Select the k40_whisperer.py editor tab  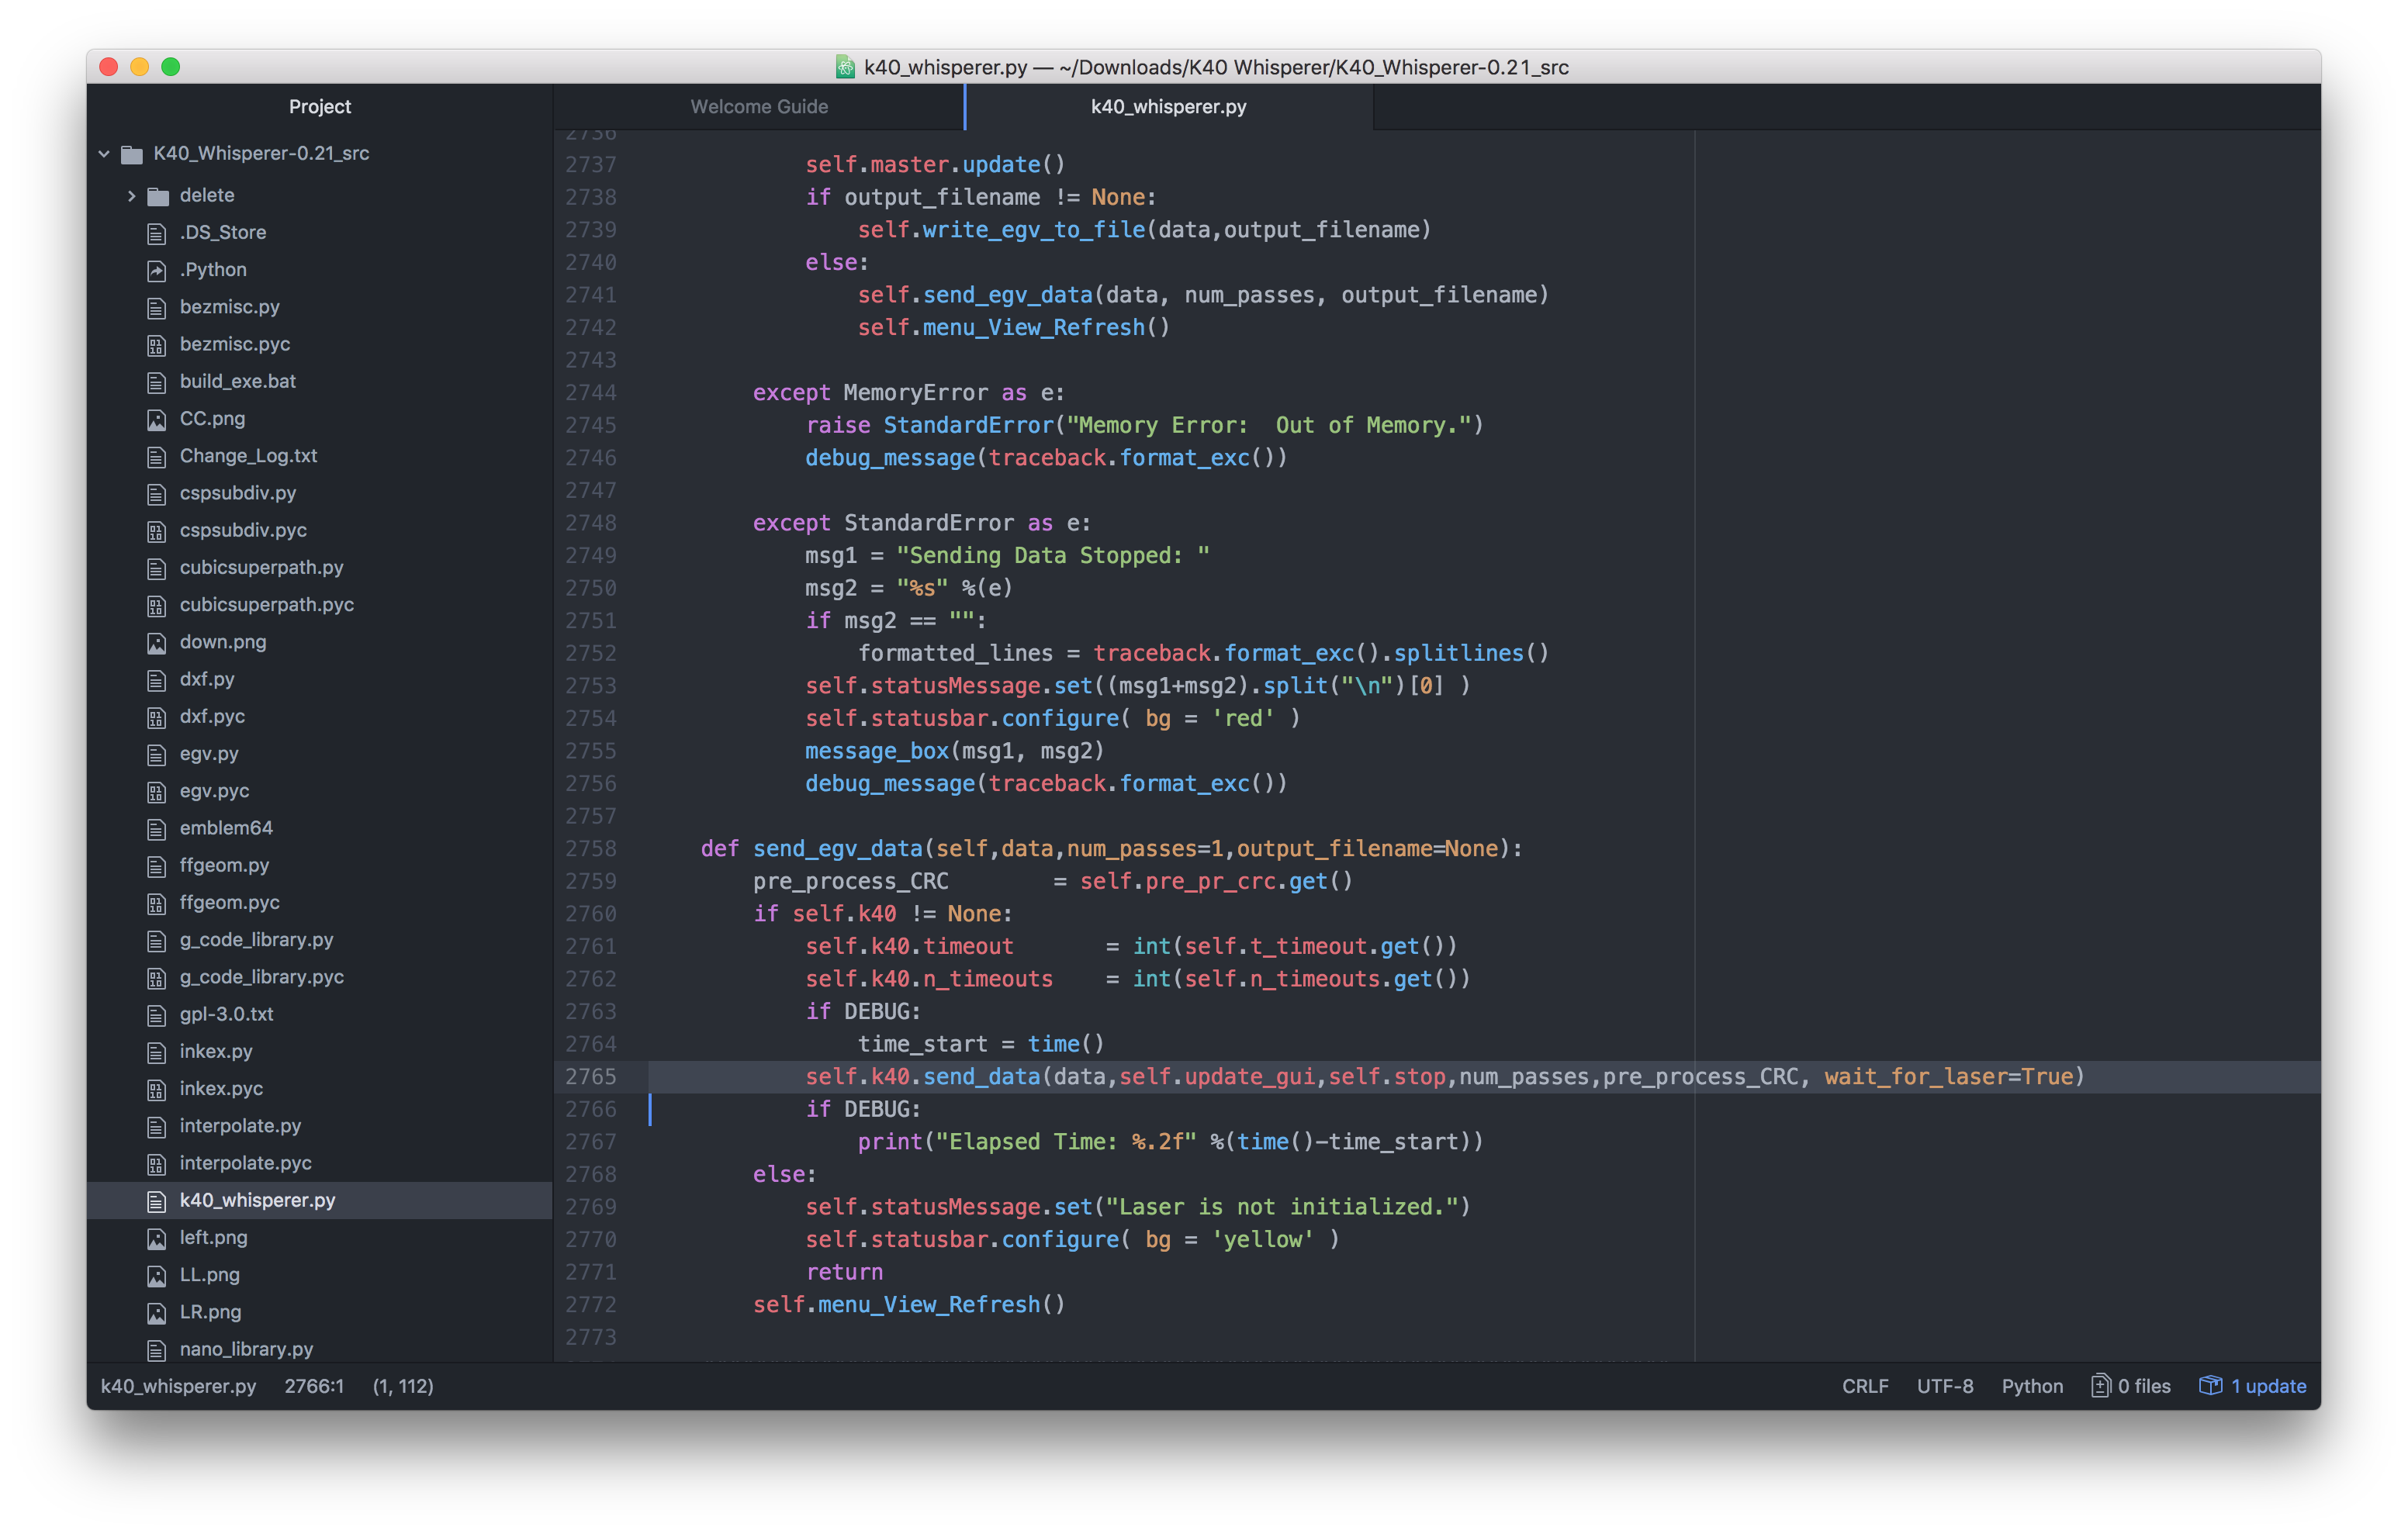coord(1168,107)
